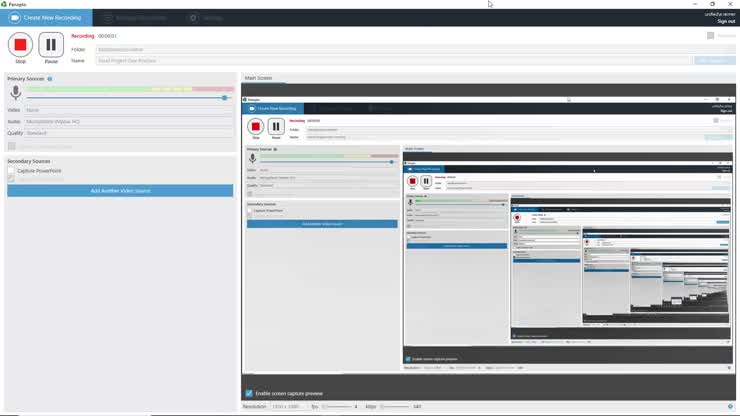Click the Sign out link
The width and height of the screenshot is (740, 416).
[x=724, y=21]
